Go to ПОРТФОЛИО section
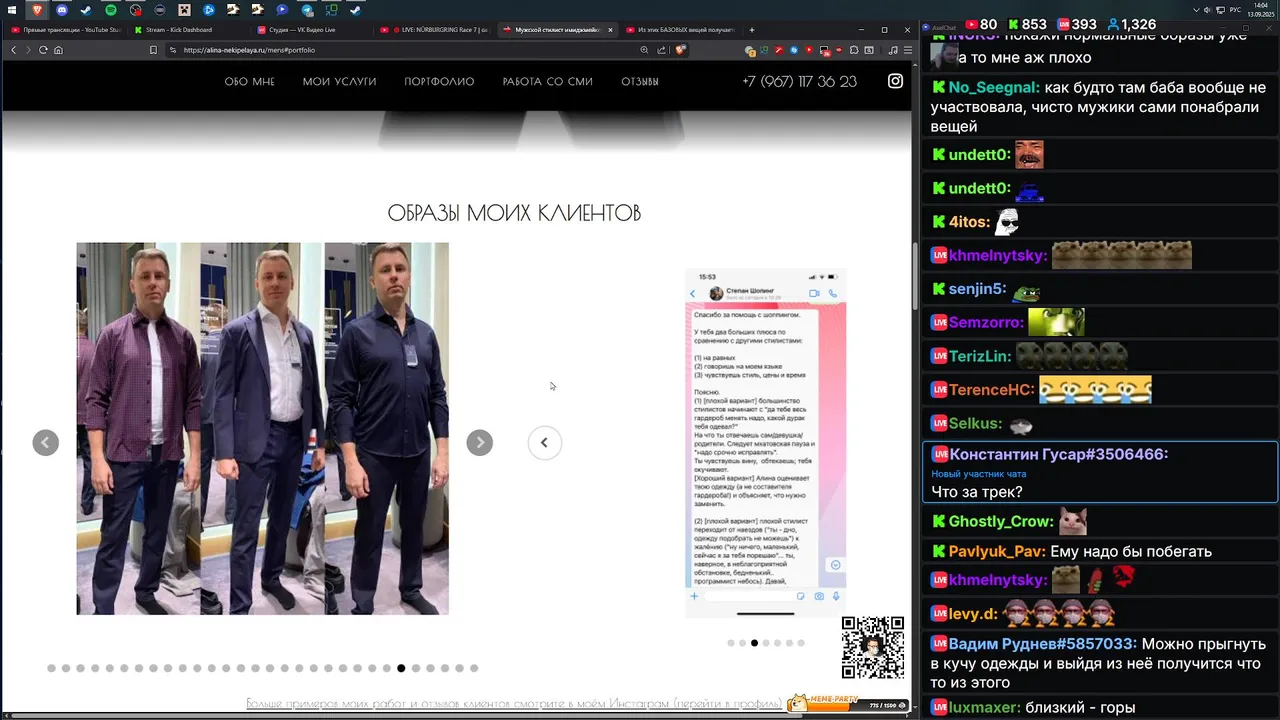 coord(440,82)
